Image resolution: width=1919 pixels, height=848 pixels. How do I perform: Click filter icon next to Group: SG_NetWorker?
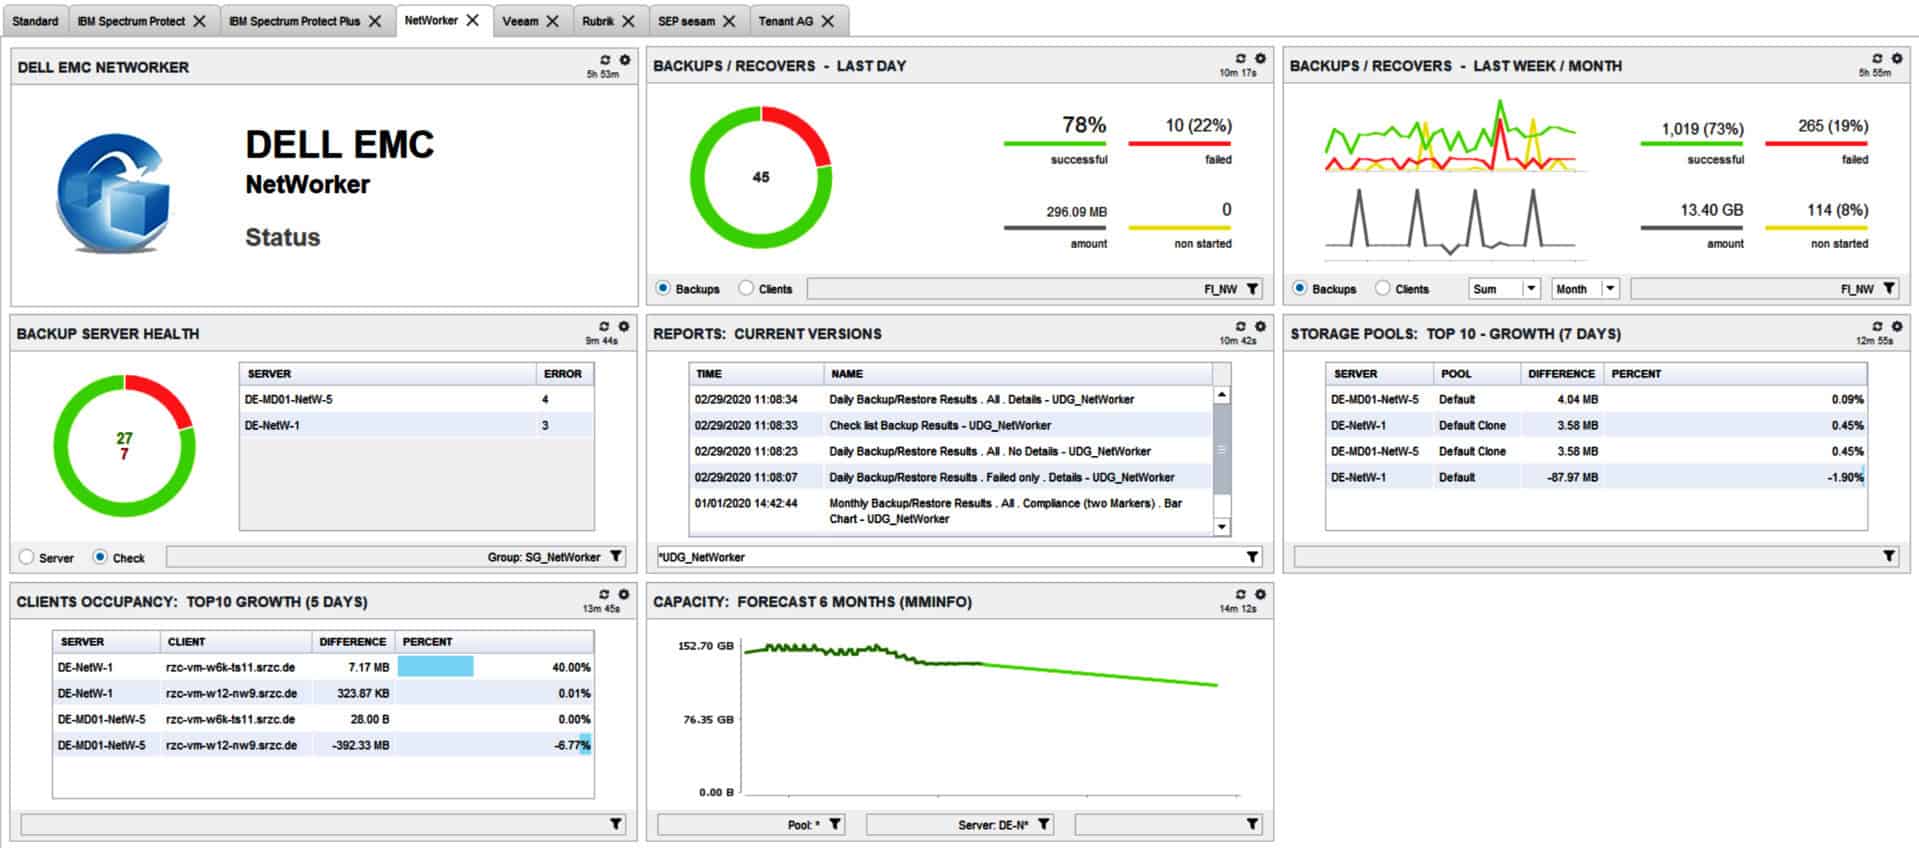[616, 557]
